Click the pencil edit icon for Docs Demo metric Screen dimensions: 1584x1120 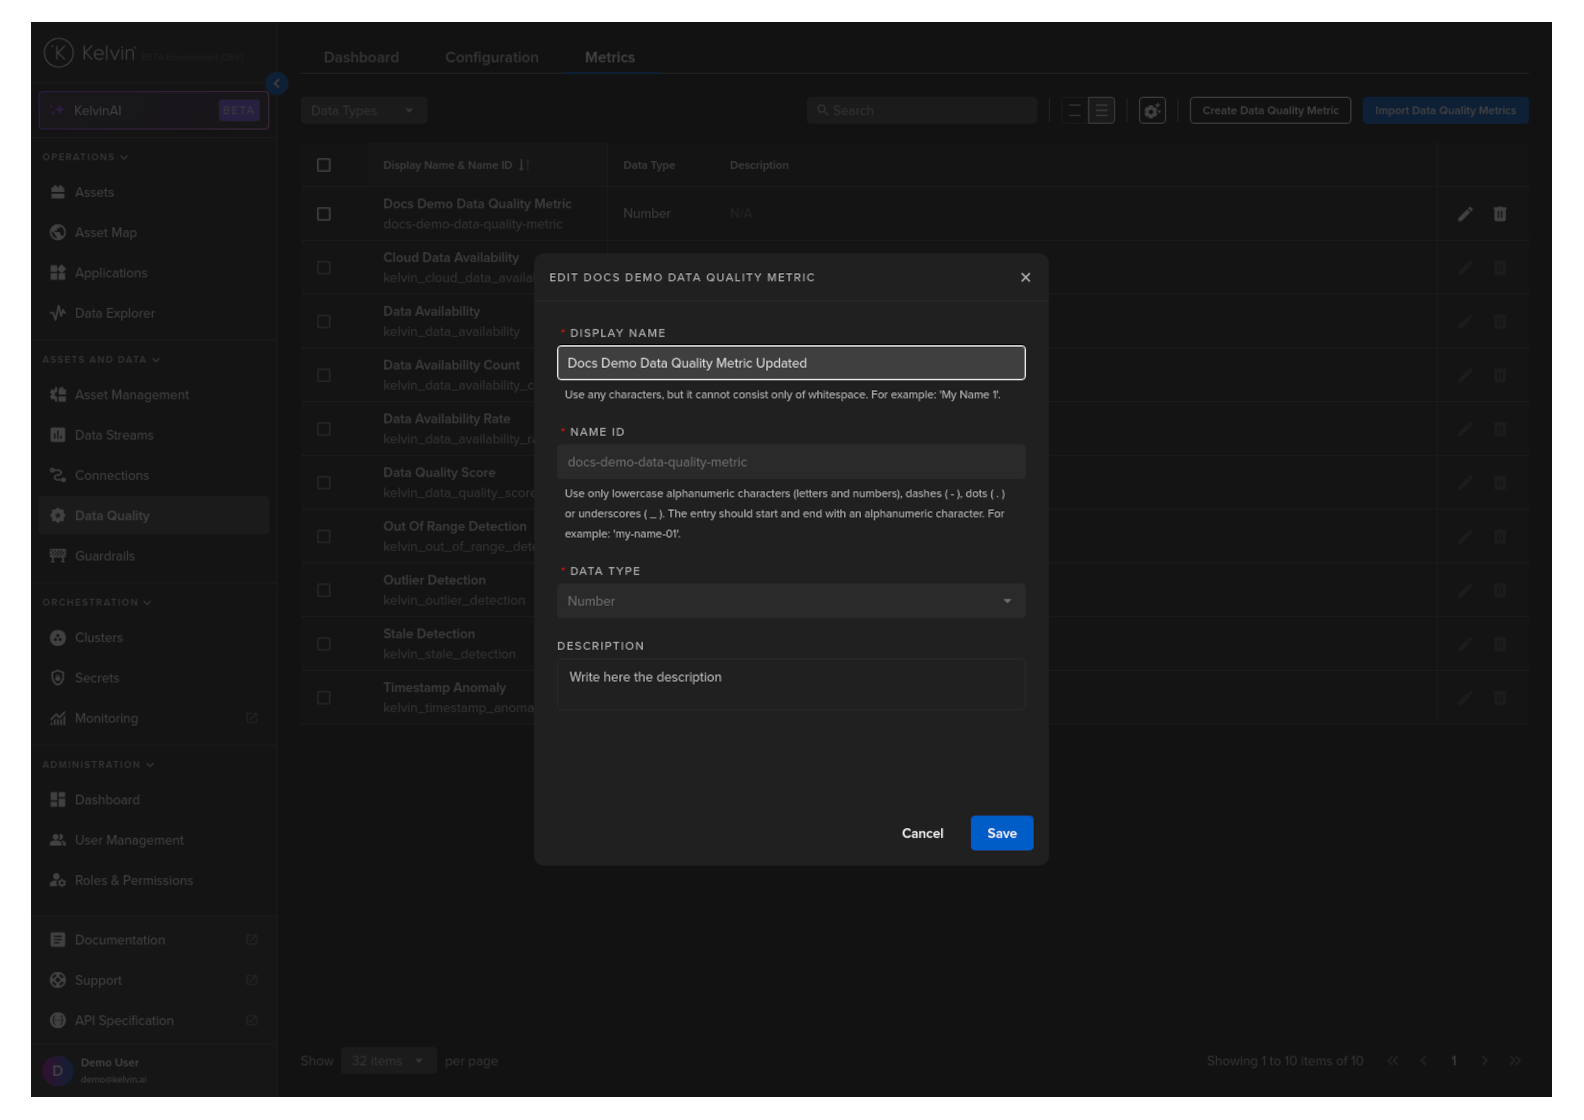1464,214
